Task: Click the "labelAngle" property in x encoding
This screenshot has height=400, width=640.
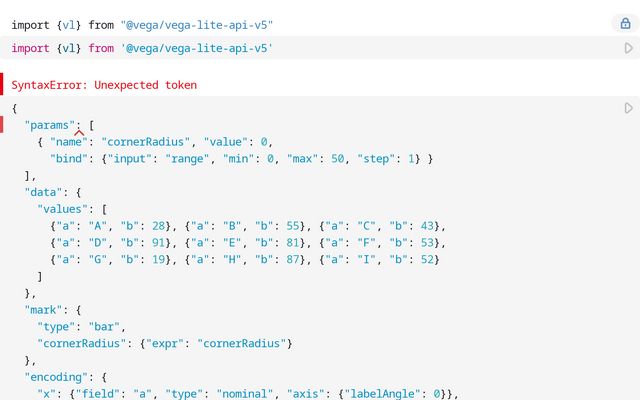Action: pos(382,393)
